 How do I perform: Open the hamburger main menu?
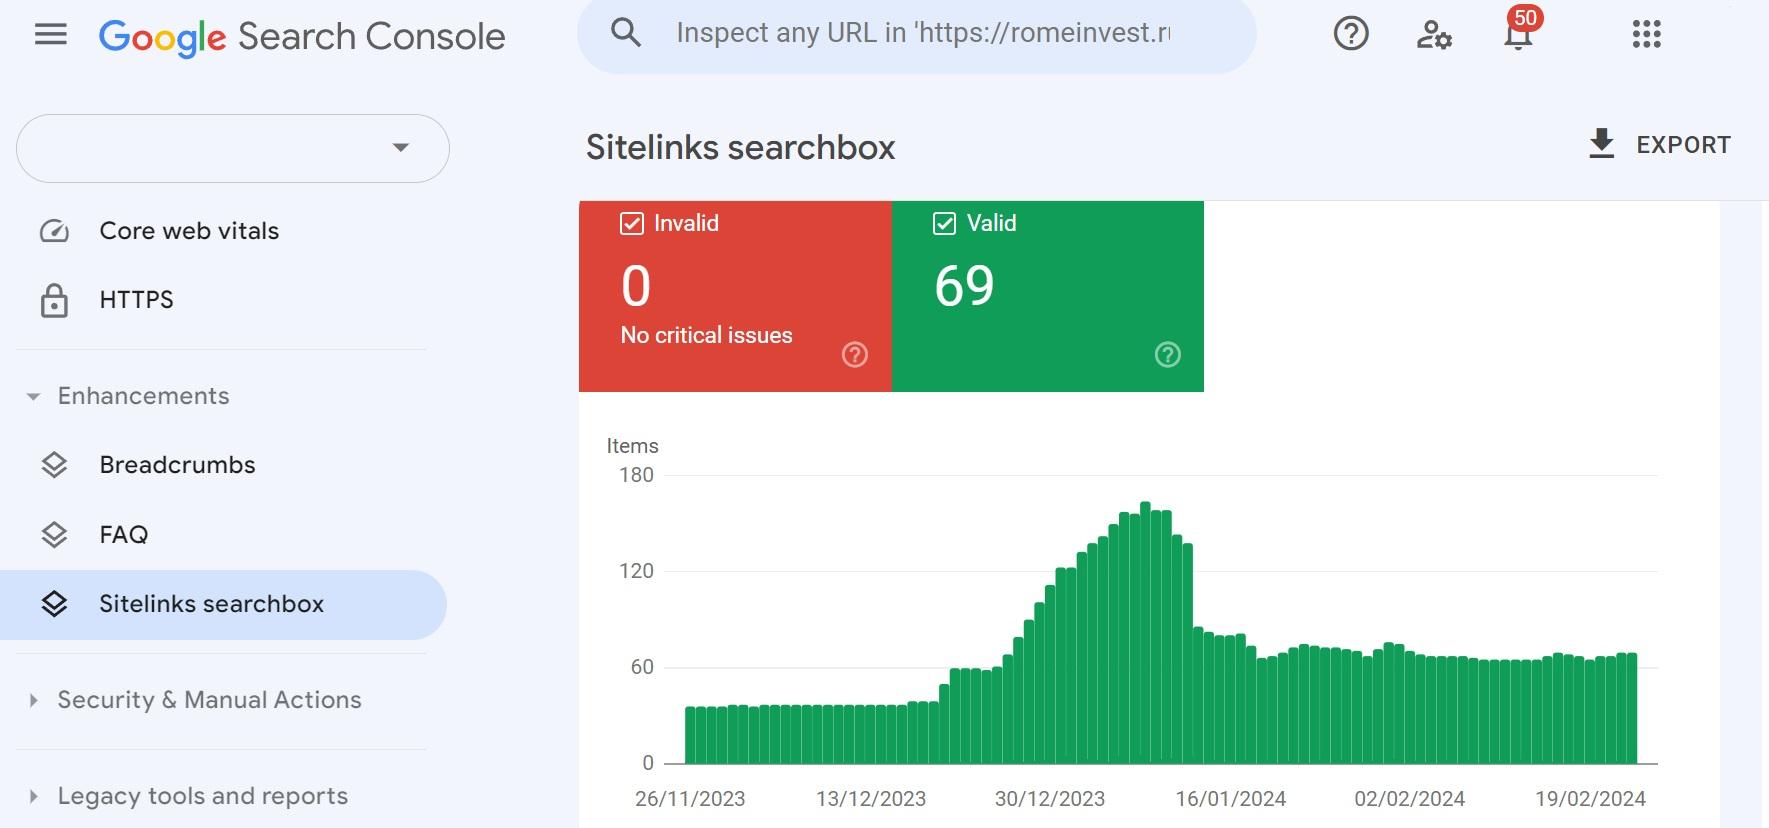[x=50, y=36]
